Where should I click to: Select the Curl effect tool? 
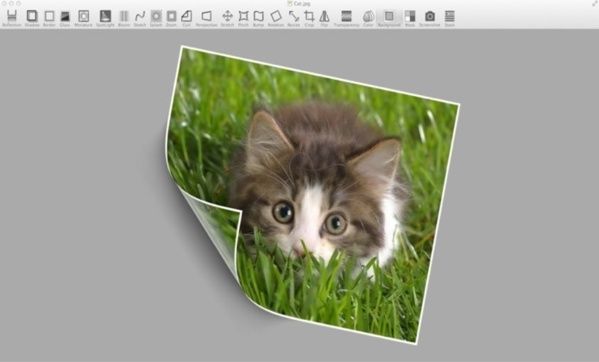(186, 18)
